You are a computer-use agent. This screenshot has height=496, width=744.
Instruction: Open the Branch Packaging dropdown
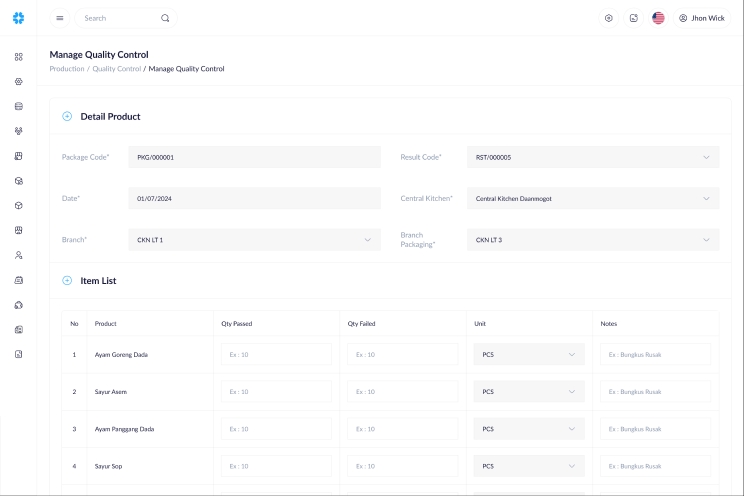point(593,240)
